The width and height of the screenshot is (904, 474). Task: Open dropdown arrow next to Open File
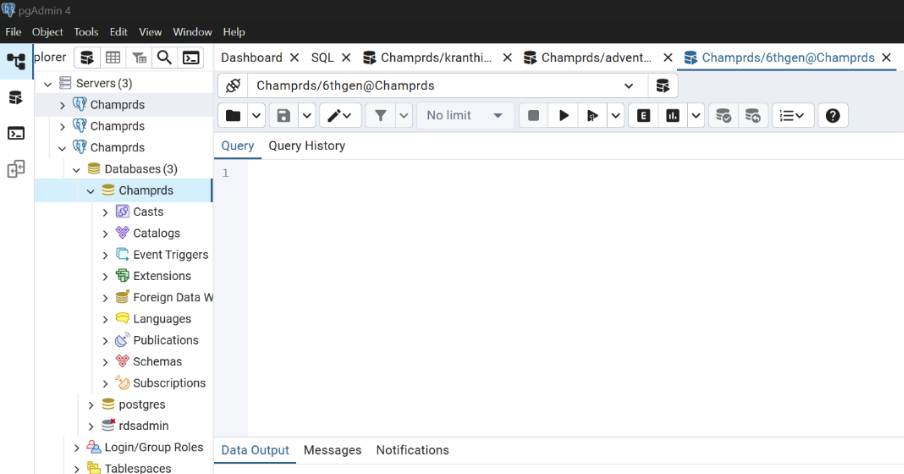(x=256, y=116)
